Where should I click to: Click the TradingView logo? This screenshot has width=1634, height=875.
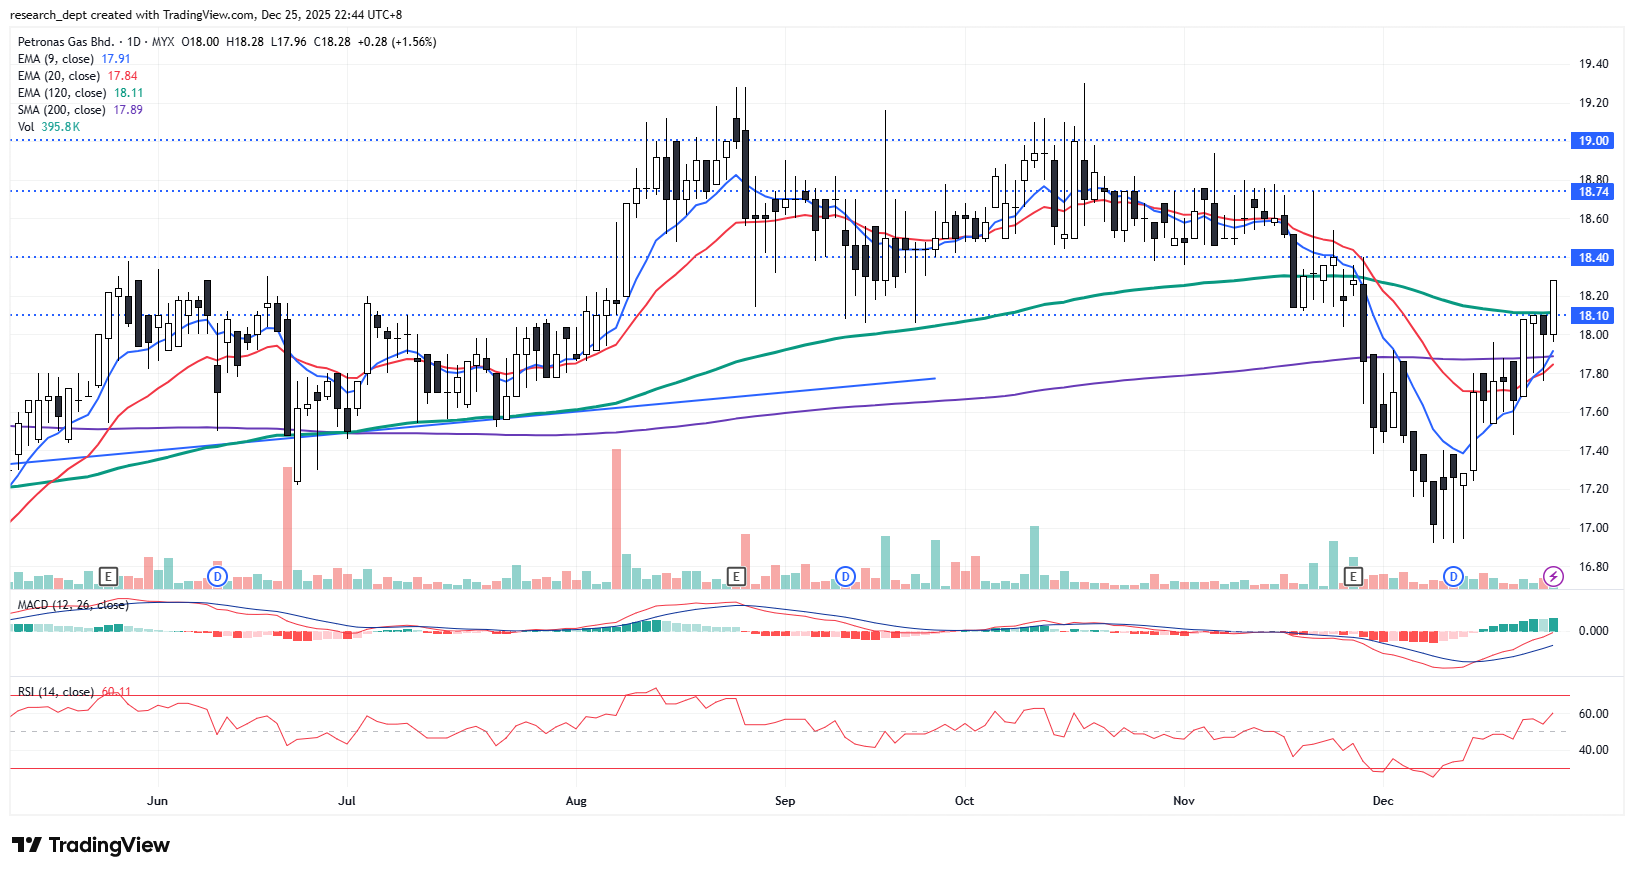coord(91,845)
